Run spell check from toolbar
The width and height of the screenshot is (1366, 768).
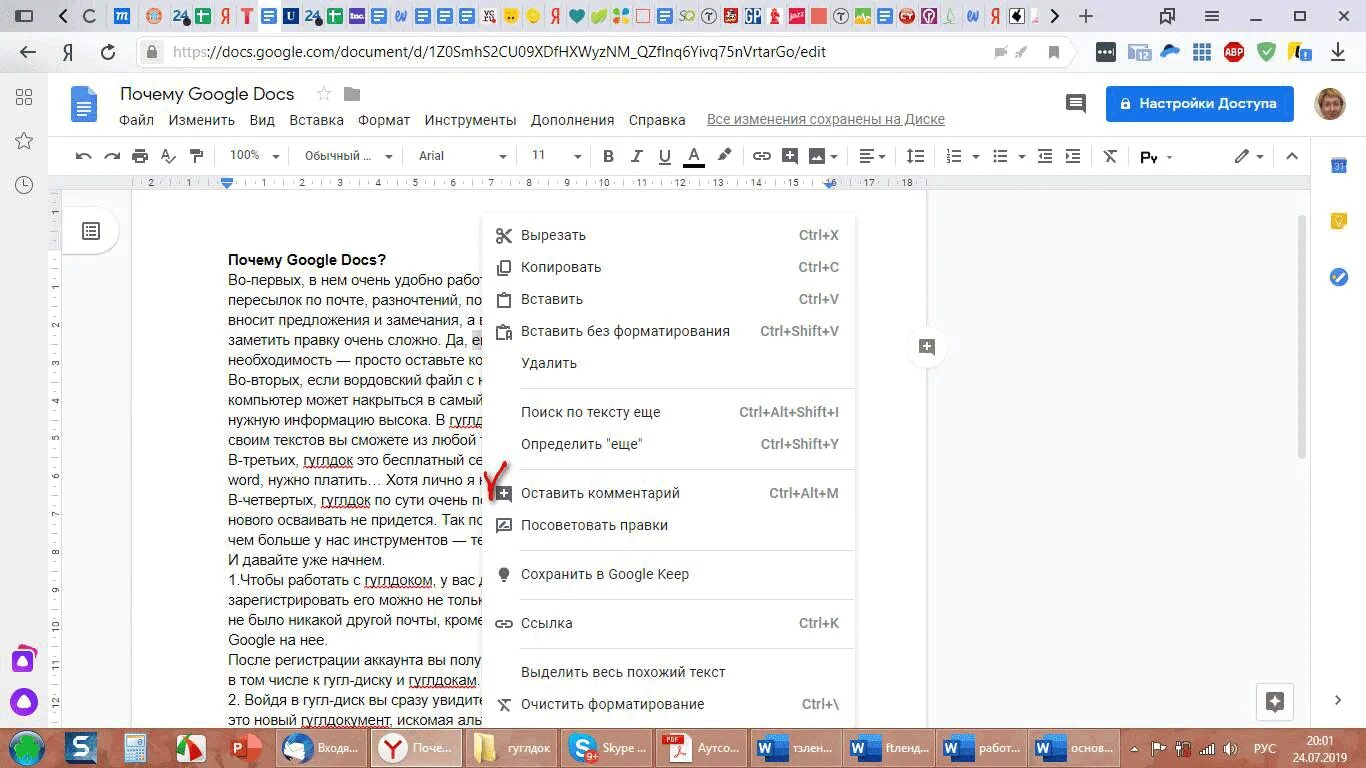(168, 156)
